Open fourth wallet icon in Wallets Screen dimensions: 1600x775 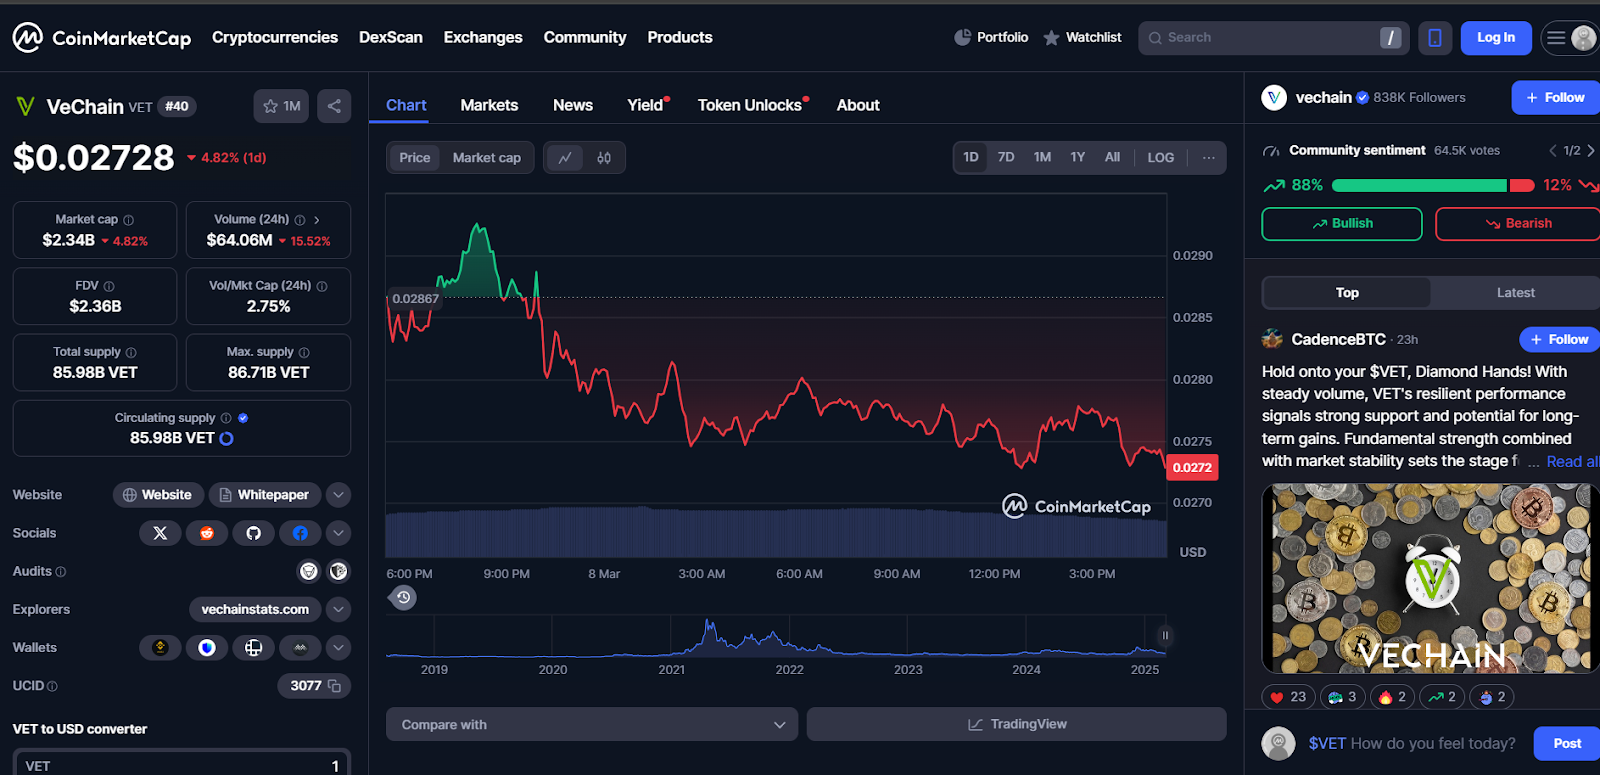(300, 648)
